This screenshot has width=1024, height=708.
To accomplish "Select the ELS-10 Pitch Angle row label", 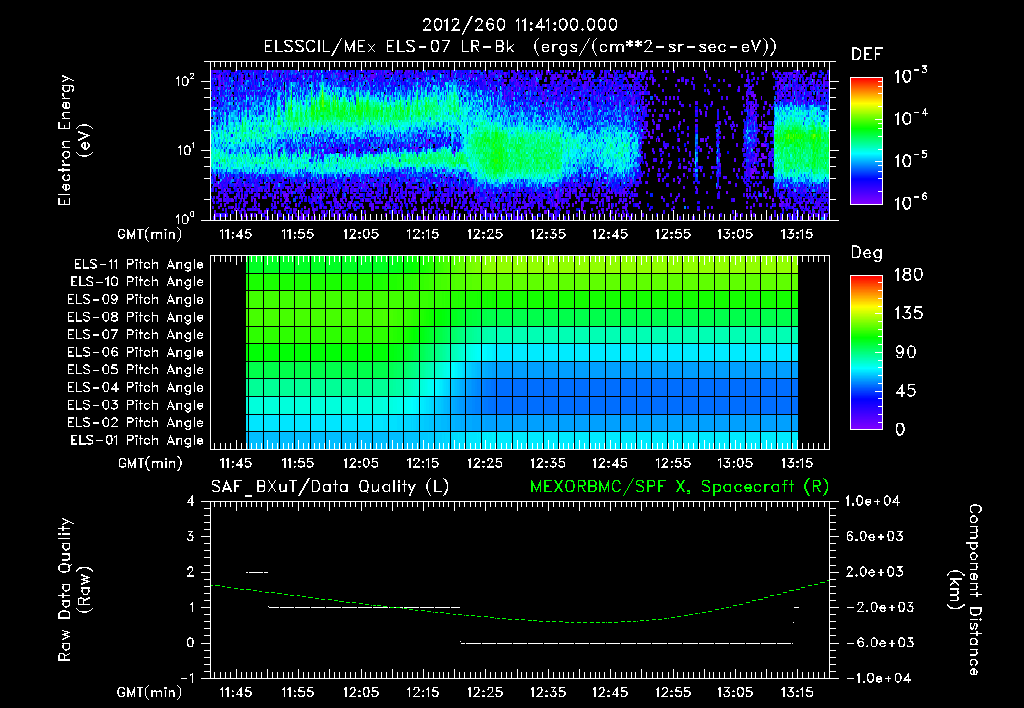I will point(137,282).
